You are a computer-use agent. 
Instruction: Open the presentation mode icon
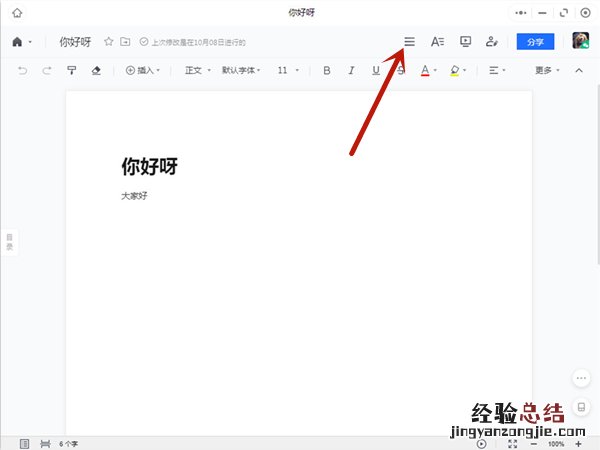click(465, 42)
